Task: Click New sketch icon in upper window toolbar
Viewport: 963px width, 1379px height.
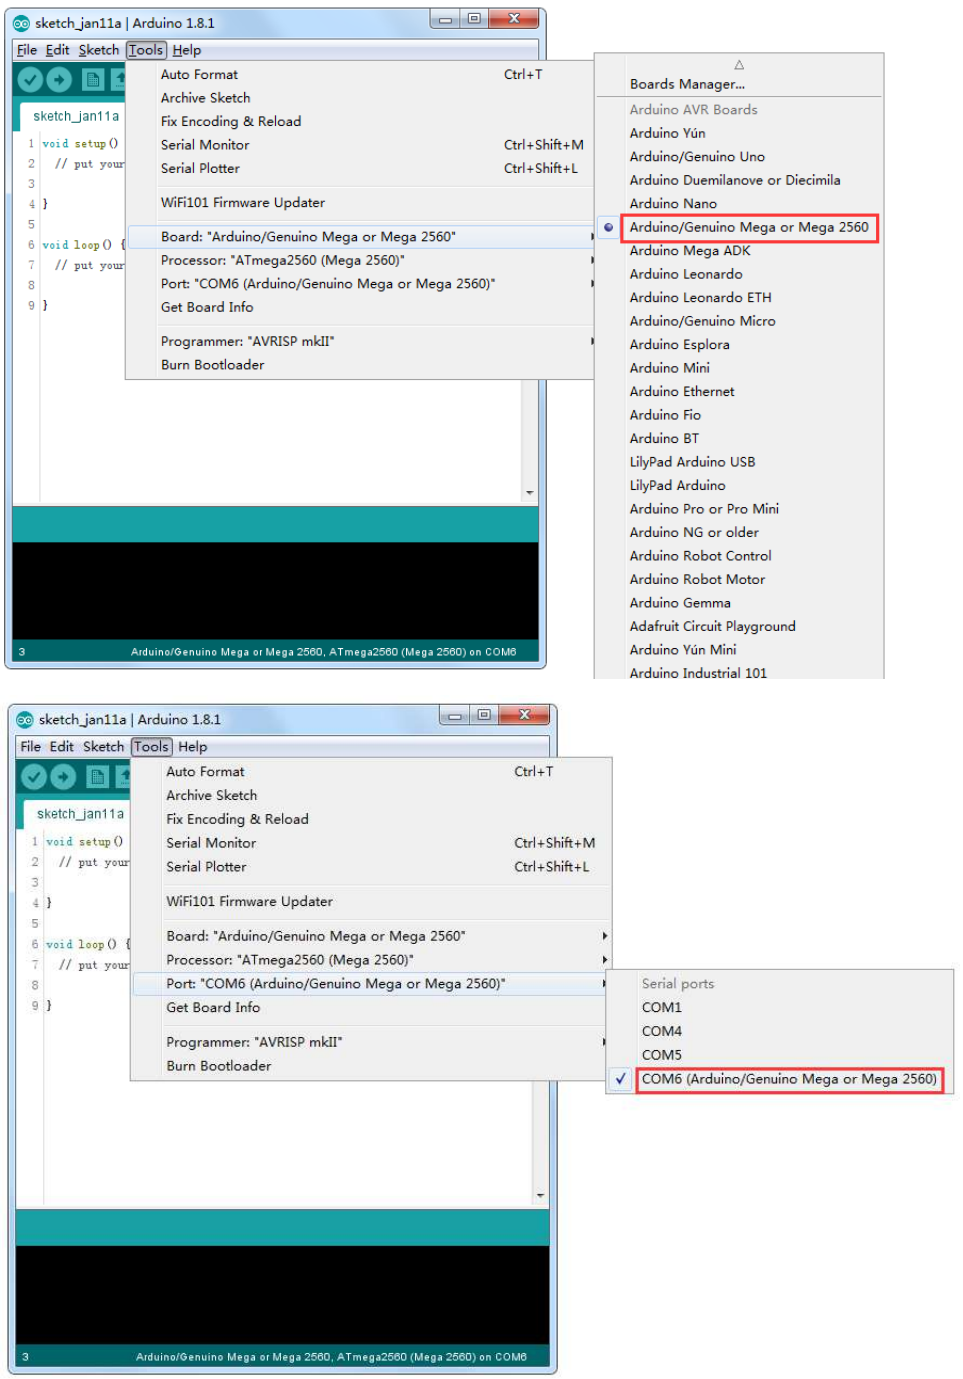Action: (93, 79)
